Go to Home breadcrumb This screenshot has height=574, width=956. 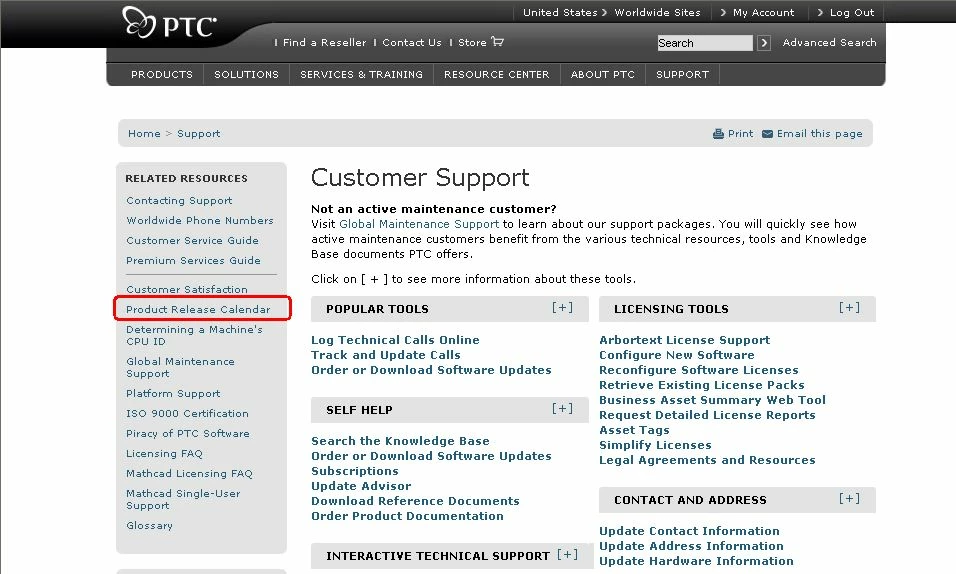[144, 134]
